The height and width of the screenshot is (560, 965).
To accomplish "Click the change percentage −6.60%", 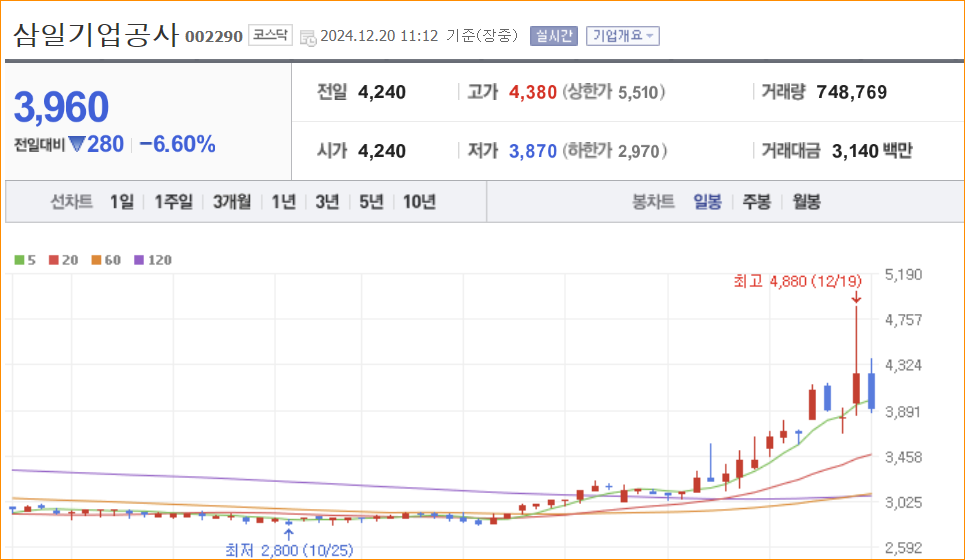I will pos(178,144).
